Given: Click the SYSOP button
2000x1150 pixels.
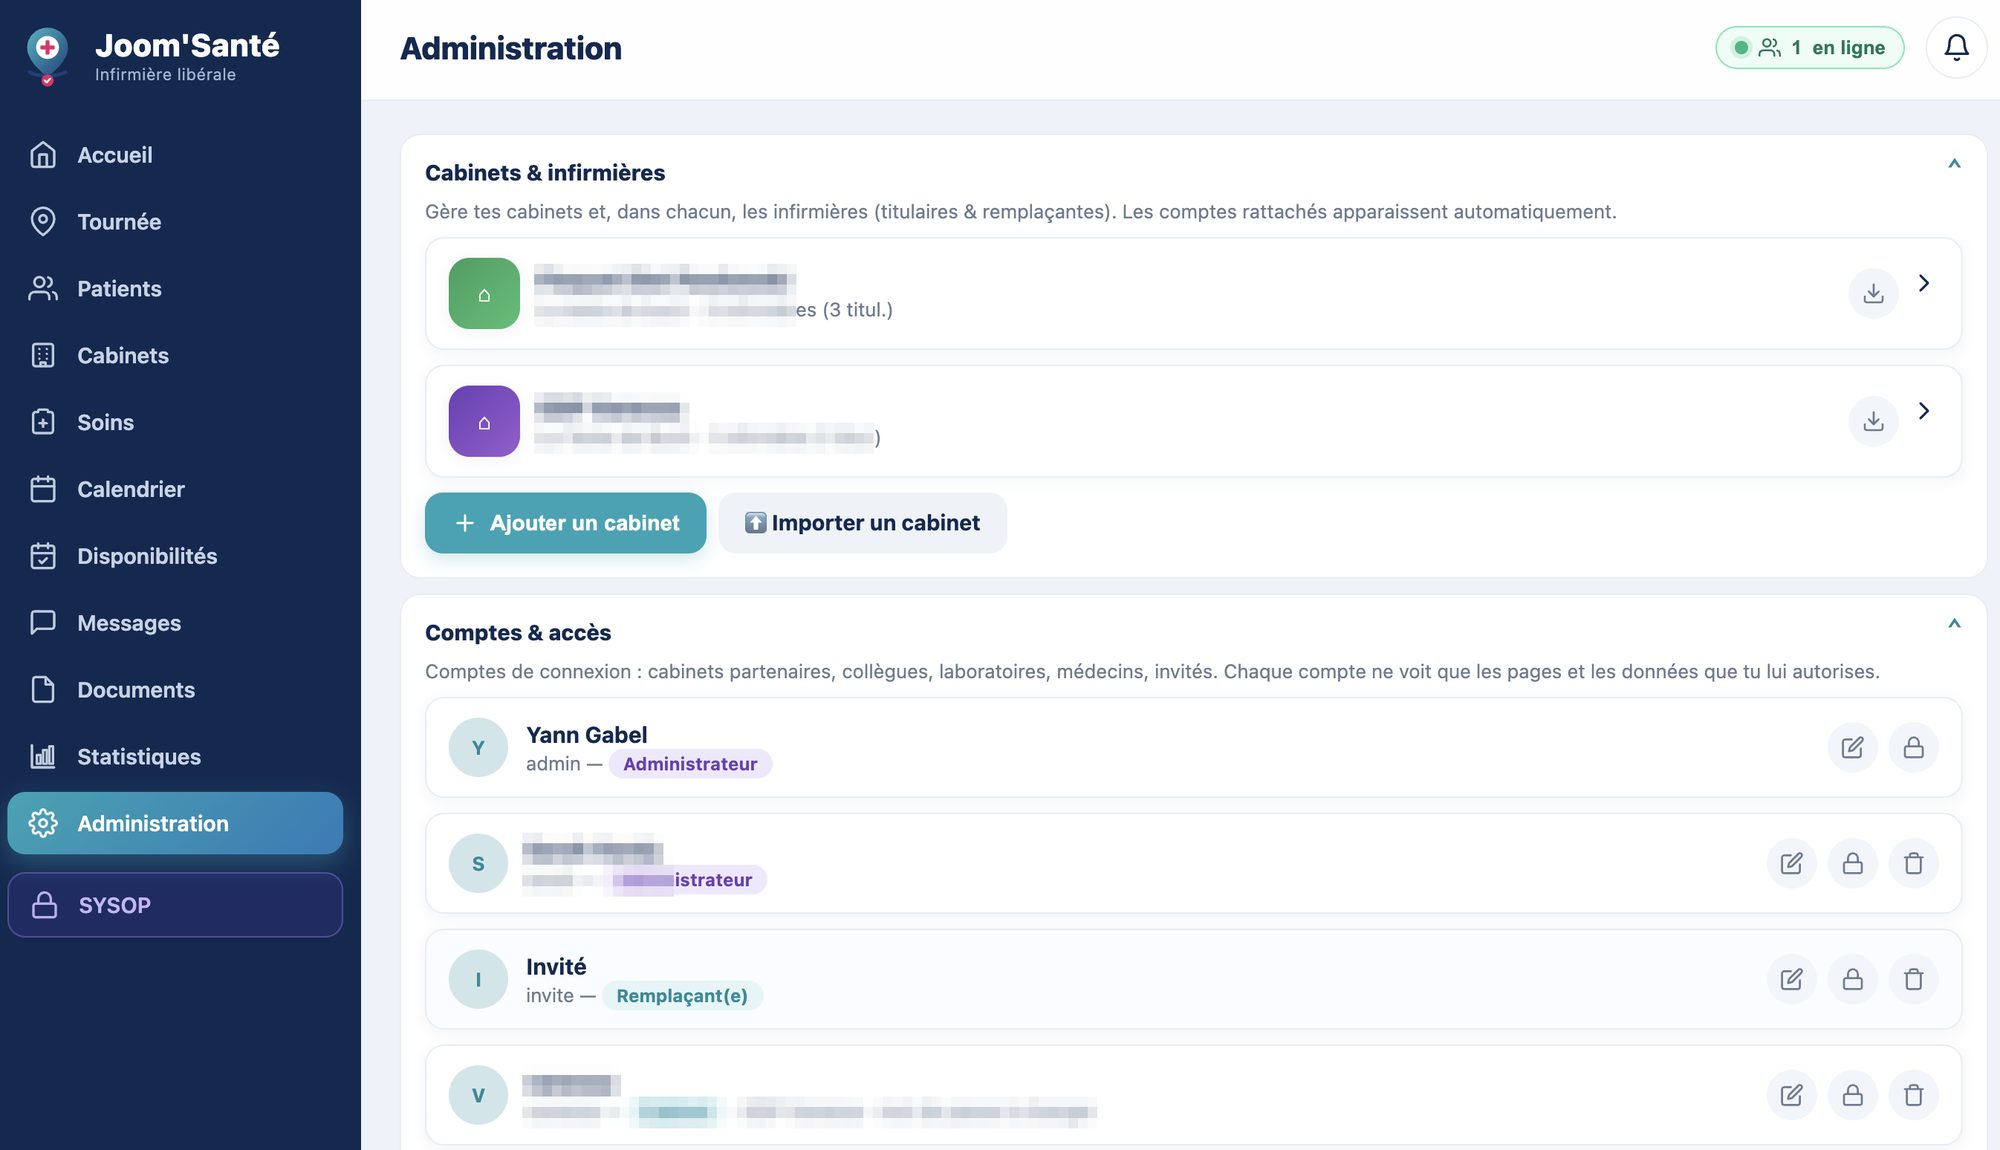Looking at the screenshot, I should (175, 905).
